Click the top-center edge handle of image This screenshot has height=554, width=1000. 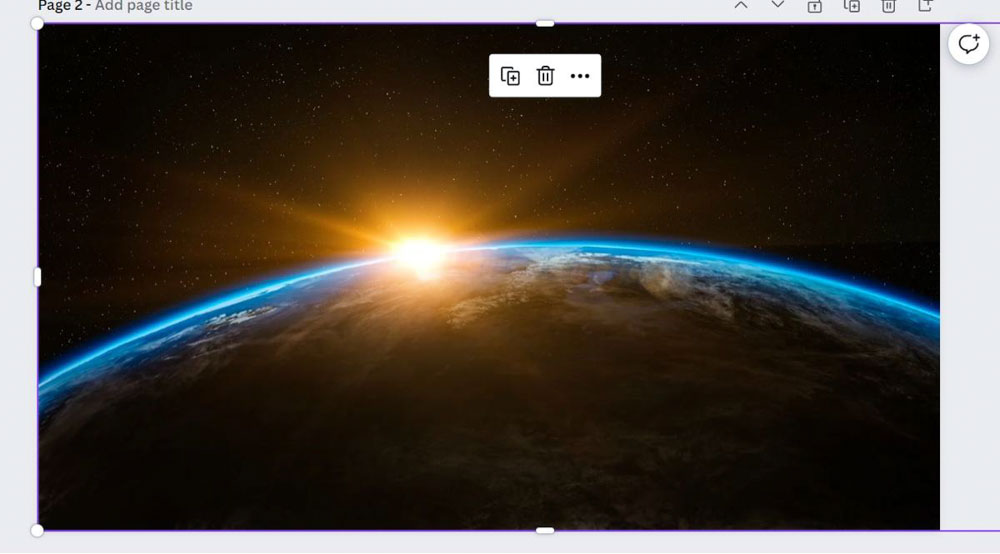[545, 24]
